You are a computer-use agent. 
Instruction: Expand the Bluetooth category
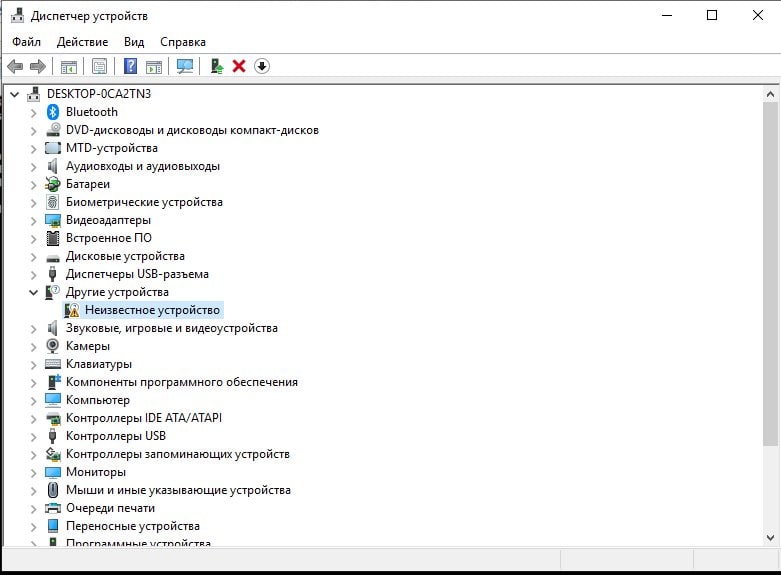click(x=33, y=113)
